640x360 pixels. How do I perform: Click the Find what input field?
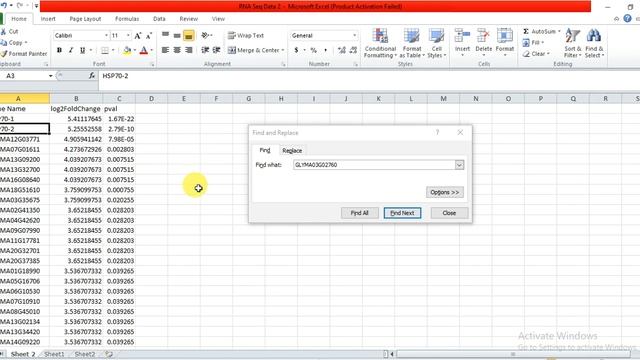374,165
